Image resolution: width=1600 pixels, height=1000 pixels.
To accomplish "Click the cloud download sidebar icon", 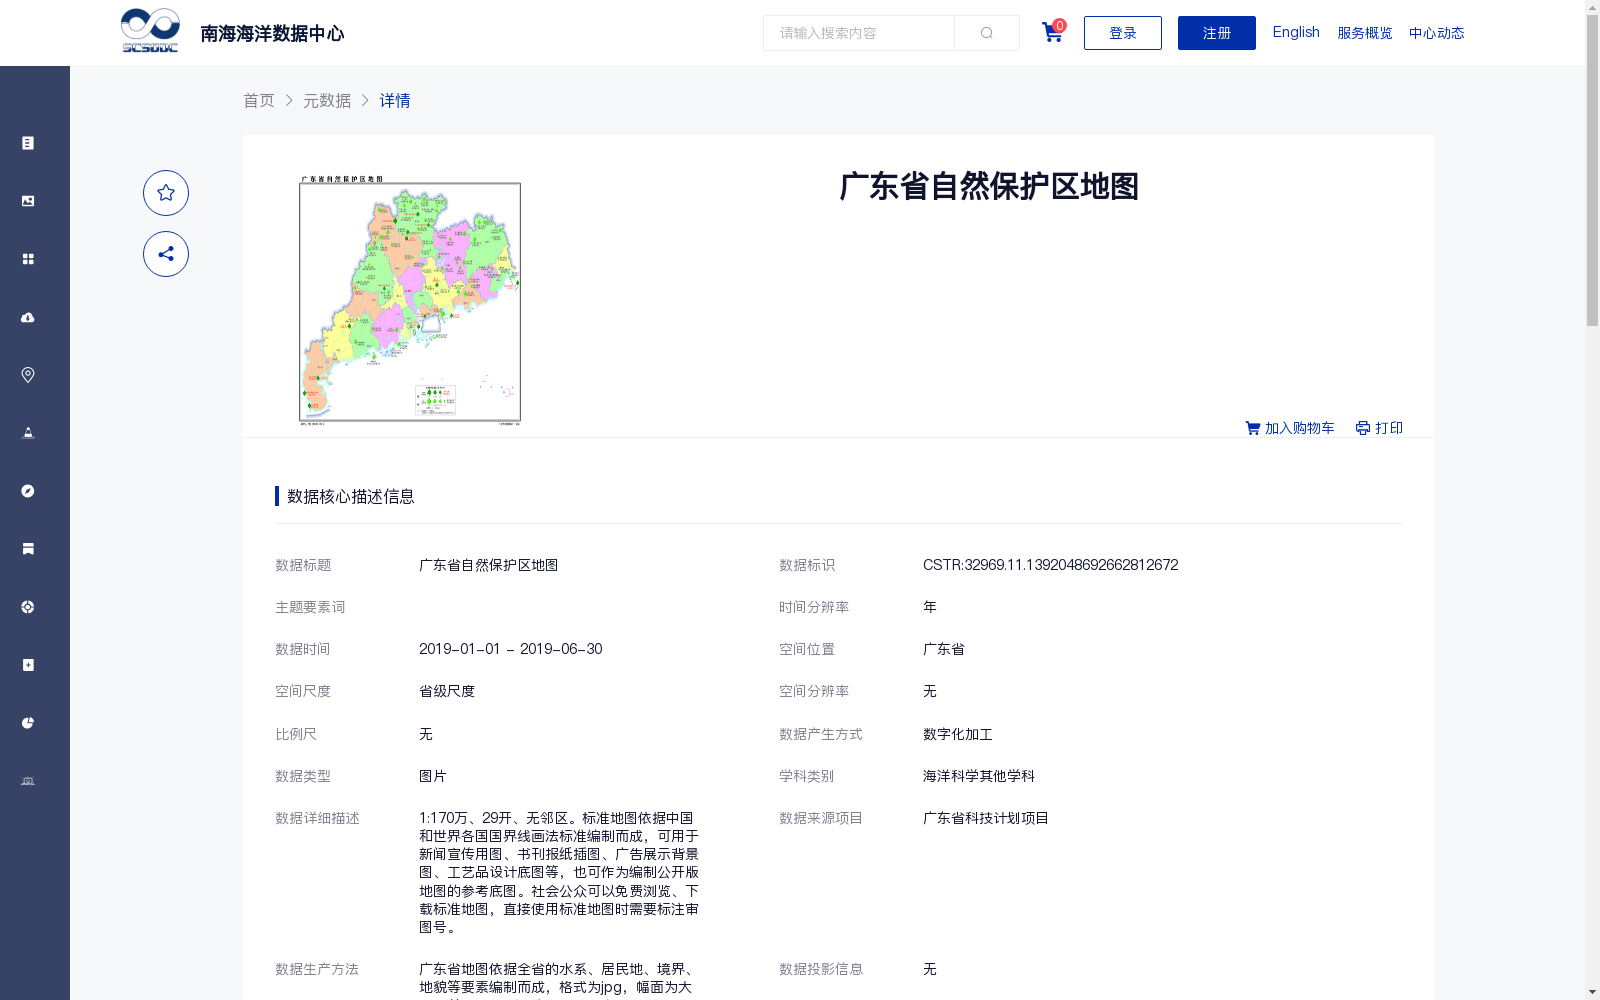I will pyautogui.click(x=28, y=317).
